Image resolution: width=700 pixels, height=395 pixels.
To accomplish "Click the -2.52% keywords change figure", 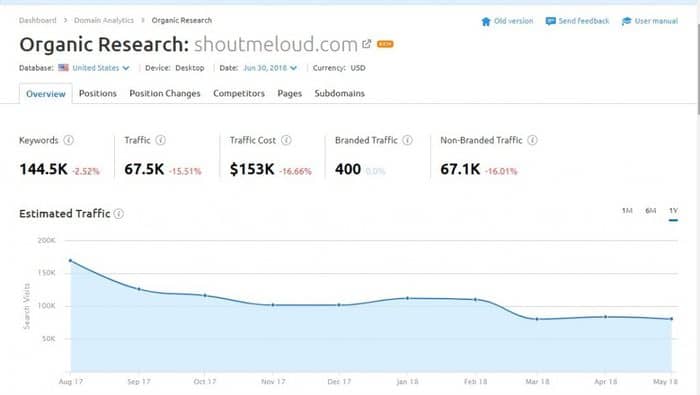I will point(86,171).
